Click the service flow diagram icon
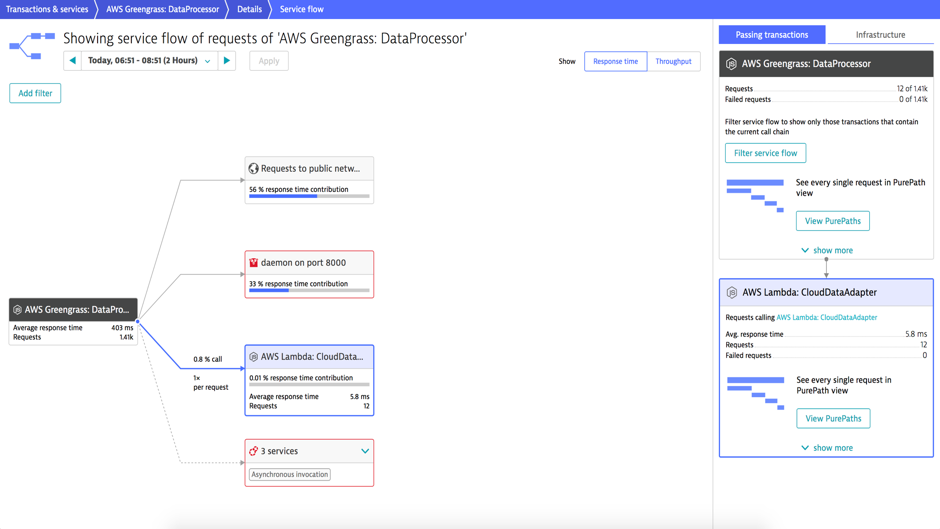The image size is (940, 529). [x=32, y=46]
